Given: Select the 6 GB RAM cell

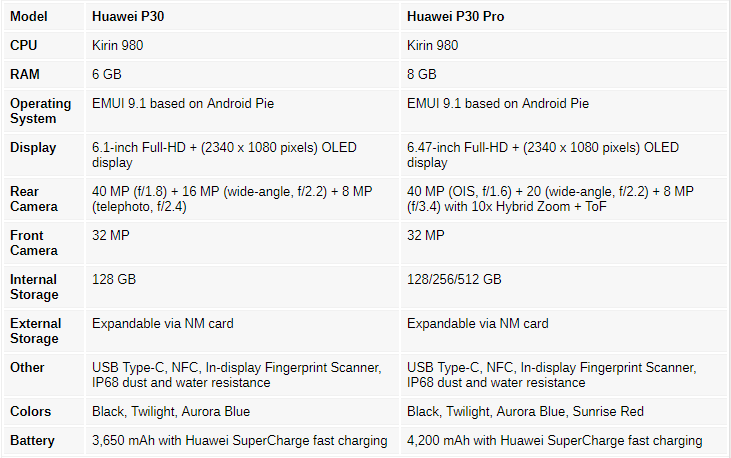Looking at the screenshot, I should pyautogui.click(x=107, y=74).
